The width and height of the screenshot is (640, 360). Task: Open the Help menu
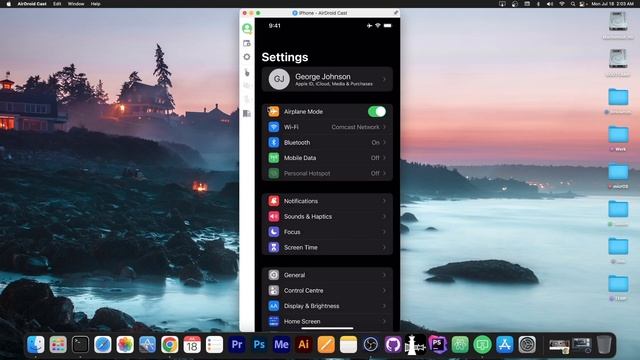point(96,4)
